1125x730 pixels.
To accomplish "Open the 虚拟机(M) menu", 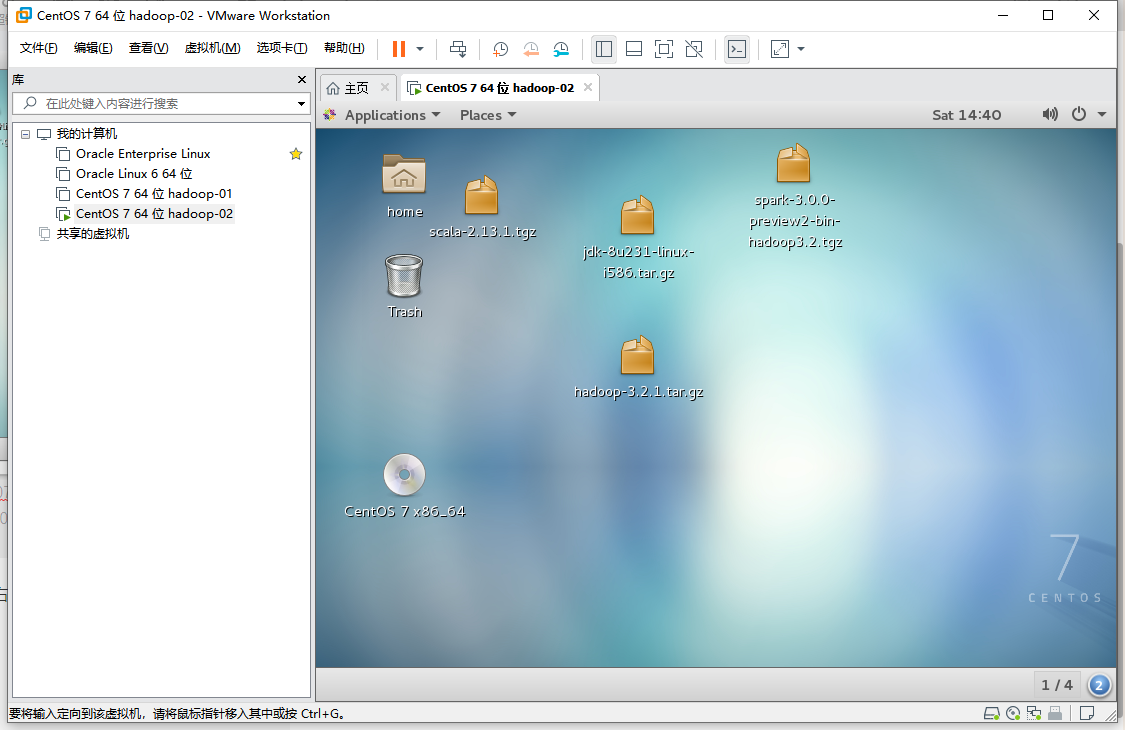I will pyautogui.click(x=212, y=48).
